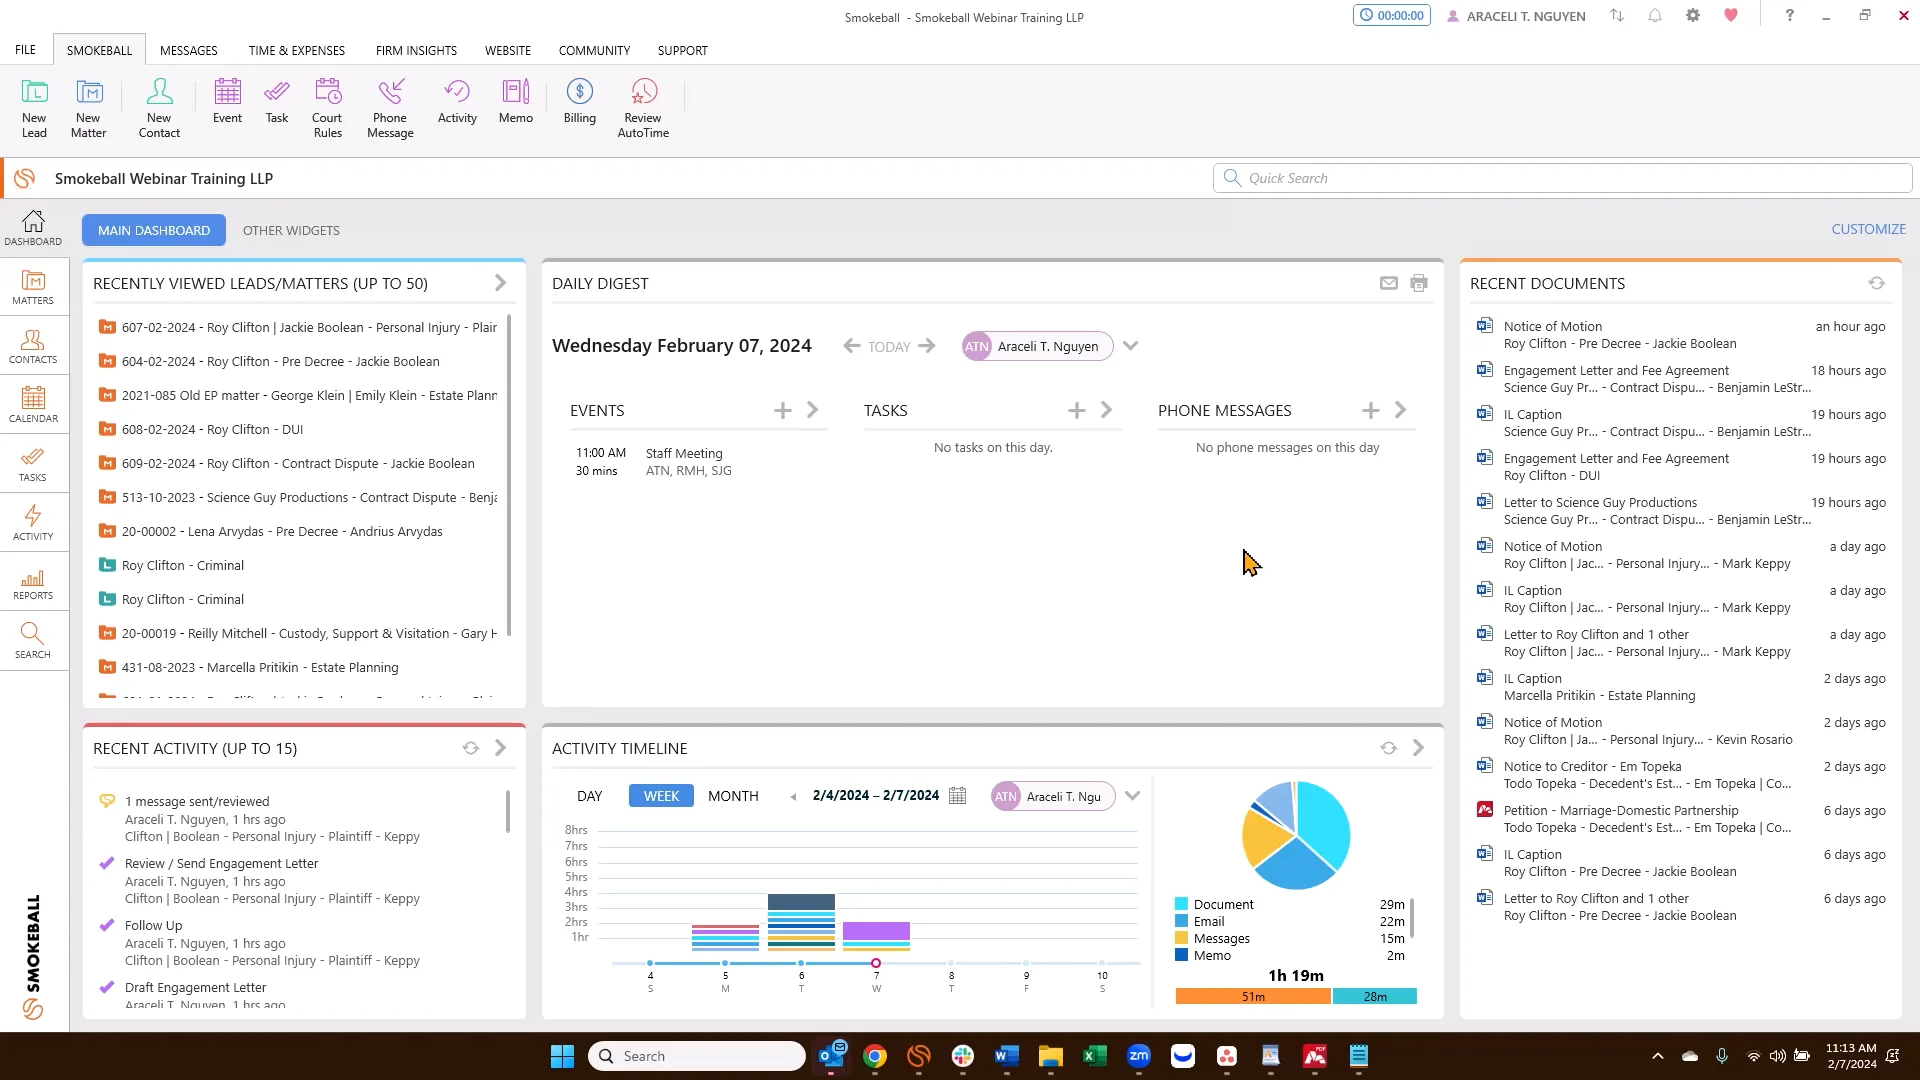Click teal 28m time bar
1920x1080 pixels.
tap(1375, 996)
